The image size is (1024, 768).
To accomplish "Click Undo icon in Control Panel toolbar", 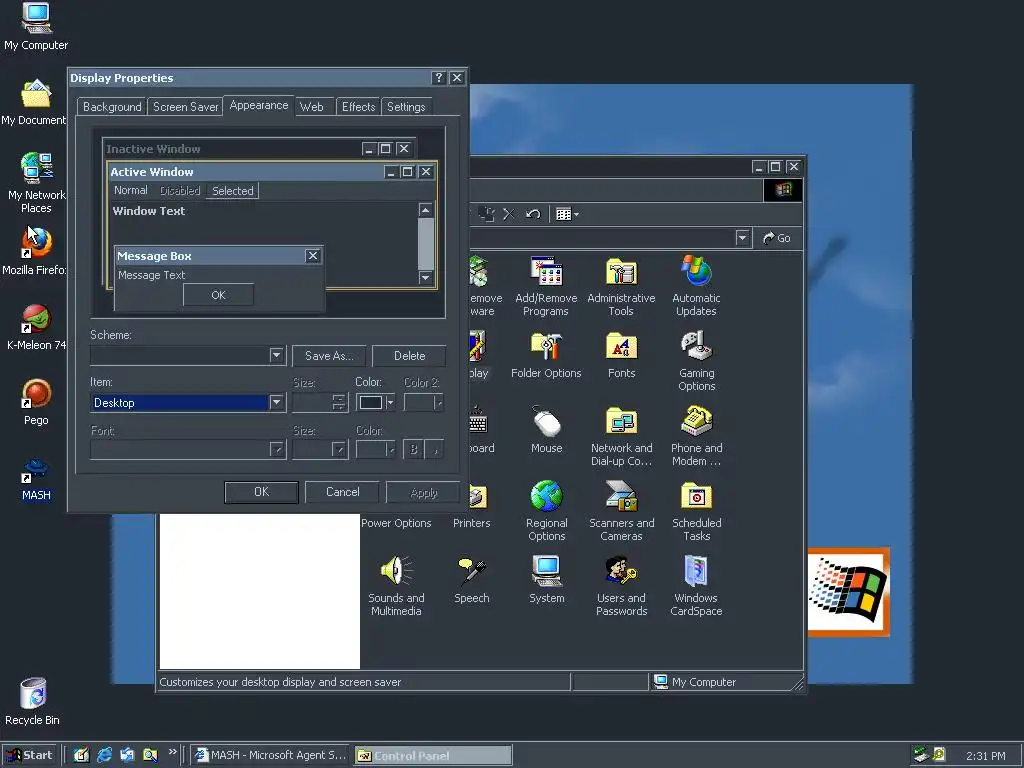I will pos(533,214).
